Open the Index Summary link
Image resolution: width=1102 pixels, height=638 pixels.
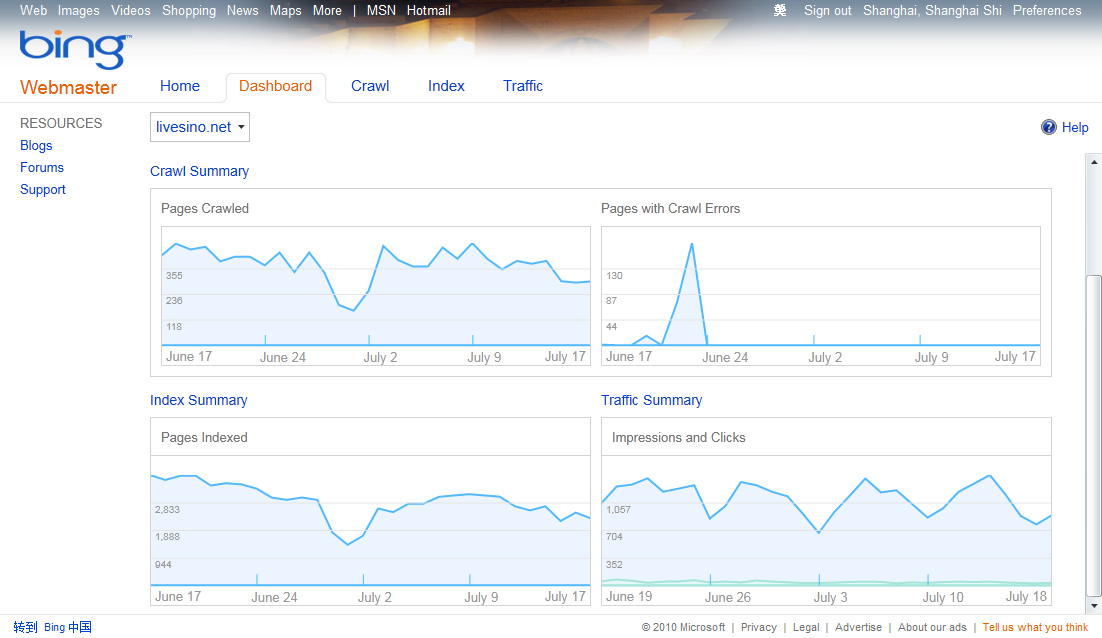coord(199,400)
